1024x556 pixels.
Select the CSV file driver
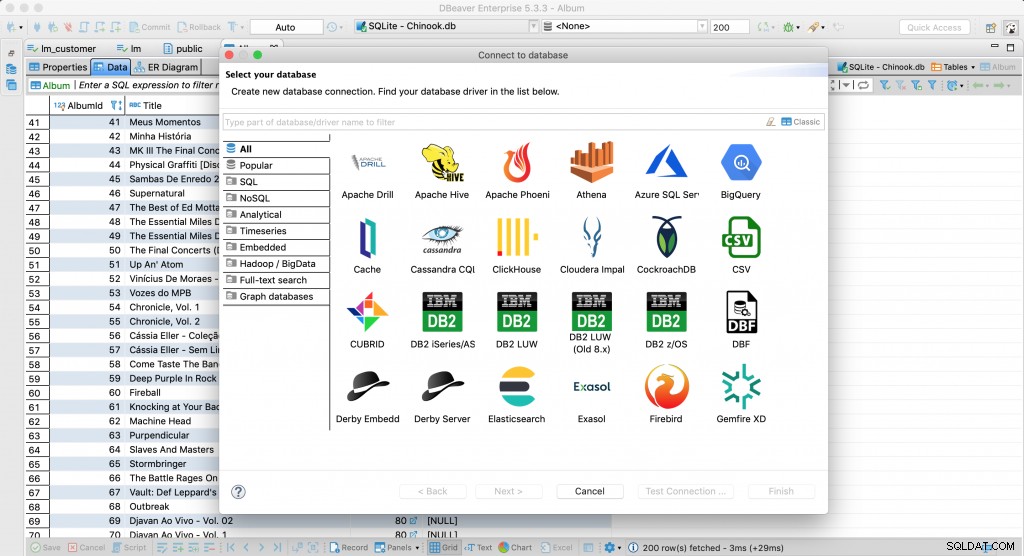coord(741,237)
